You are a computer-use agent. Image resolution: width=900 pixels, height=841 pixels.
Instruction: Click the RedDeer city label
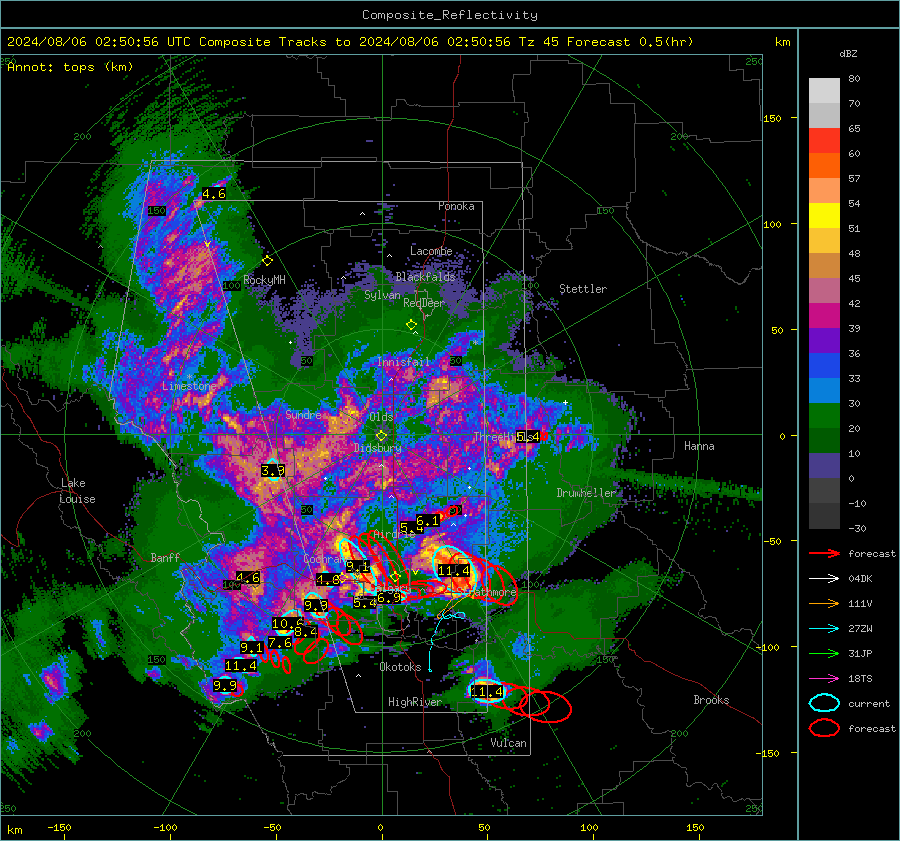[x=424, y=303]
